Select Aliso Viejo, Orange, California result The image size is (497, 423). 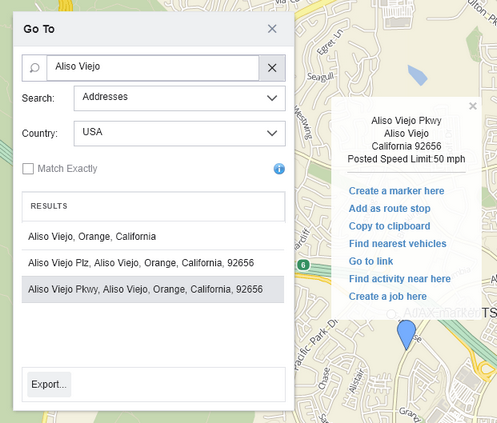153,236
